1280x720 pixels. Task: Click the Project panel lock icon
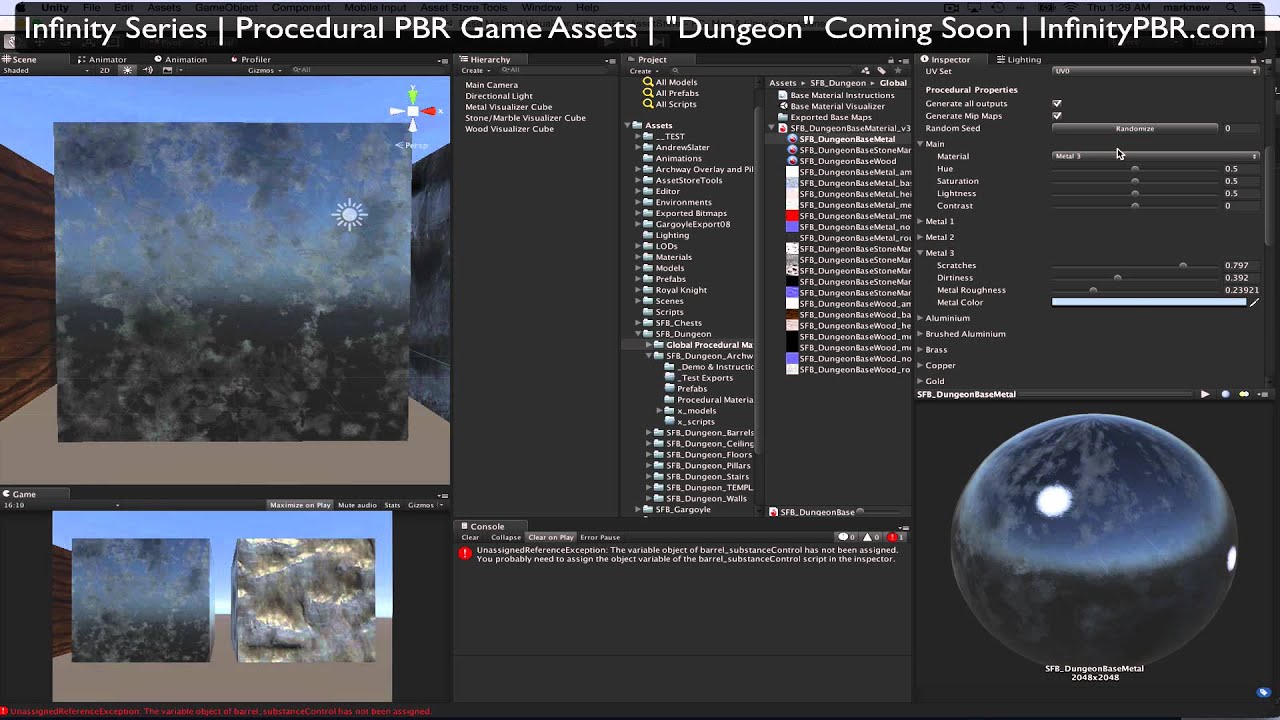(x=892, y=60)
